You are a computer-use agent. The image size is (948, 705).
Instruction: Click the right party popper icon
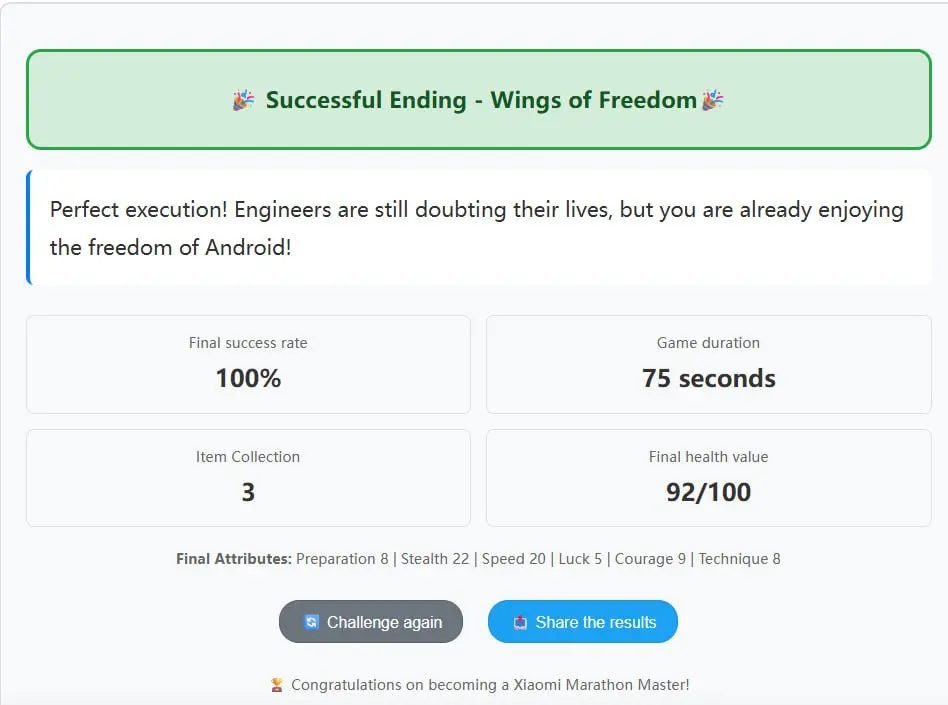[x=712, y=100]
